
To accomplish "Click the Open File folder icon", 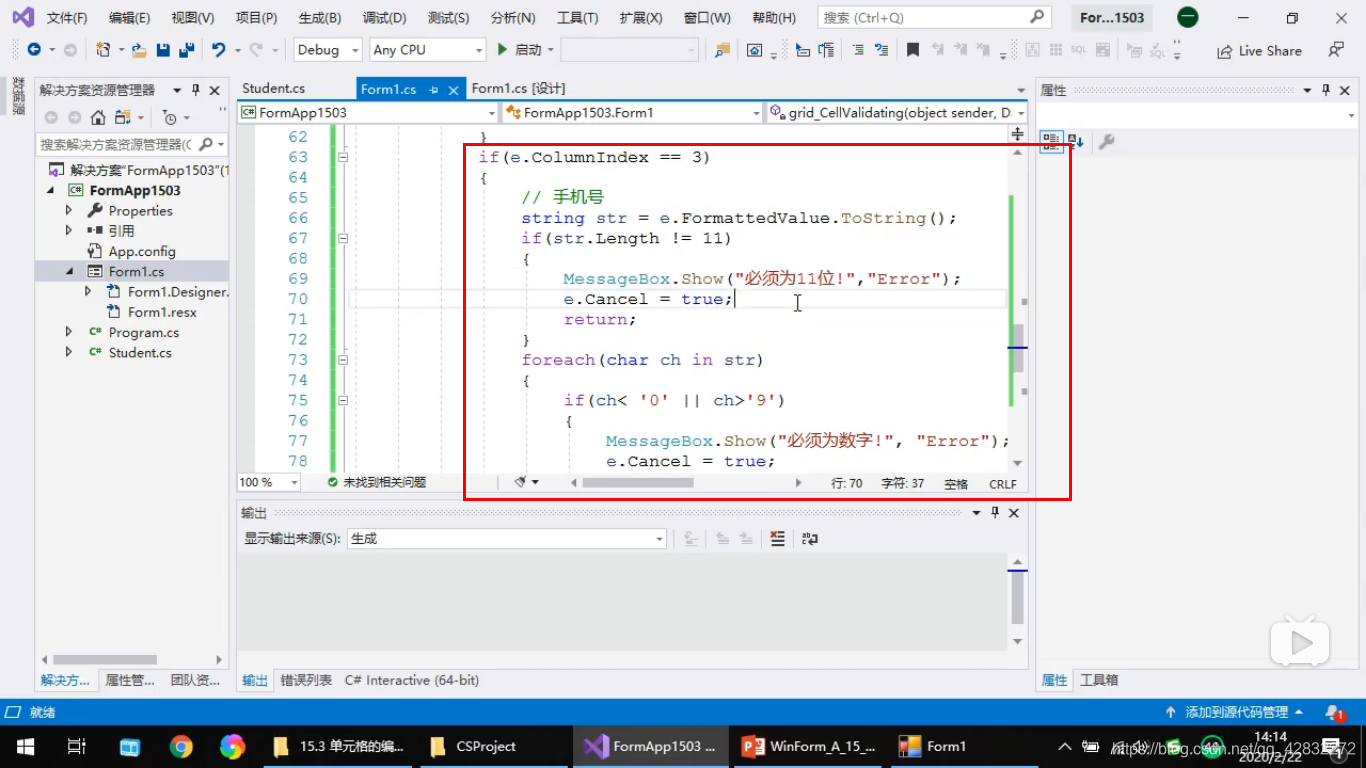I will pos(139,50).
